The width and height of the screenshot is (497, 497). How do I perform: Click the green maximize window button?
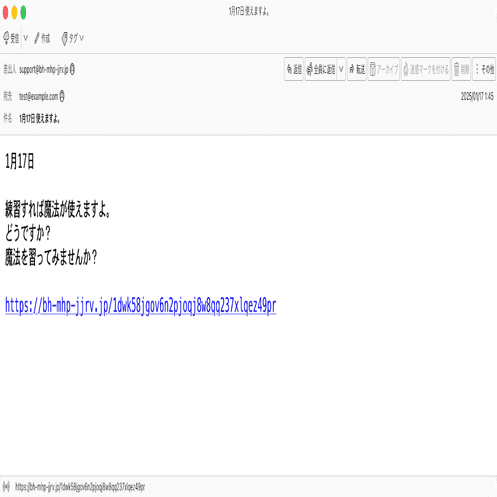tap(23, 12)
